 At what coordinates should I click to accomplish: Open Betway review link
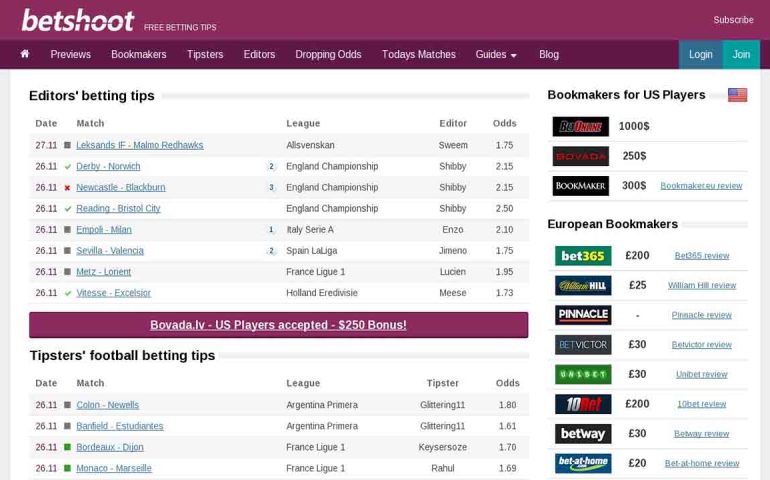tap(702, 434)
